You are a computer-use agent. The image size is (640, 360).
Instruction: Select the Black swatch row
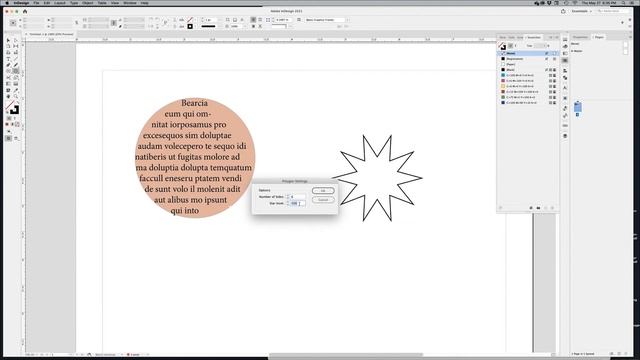point(528,70)
